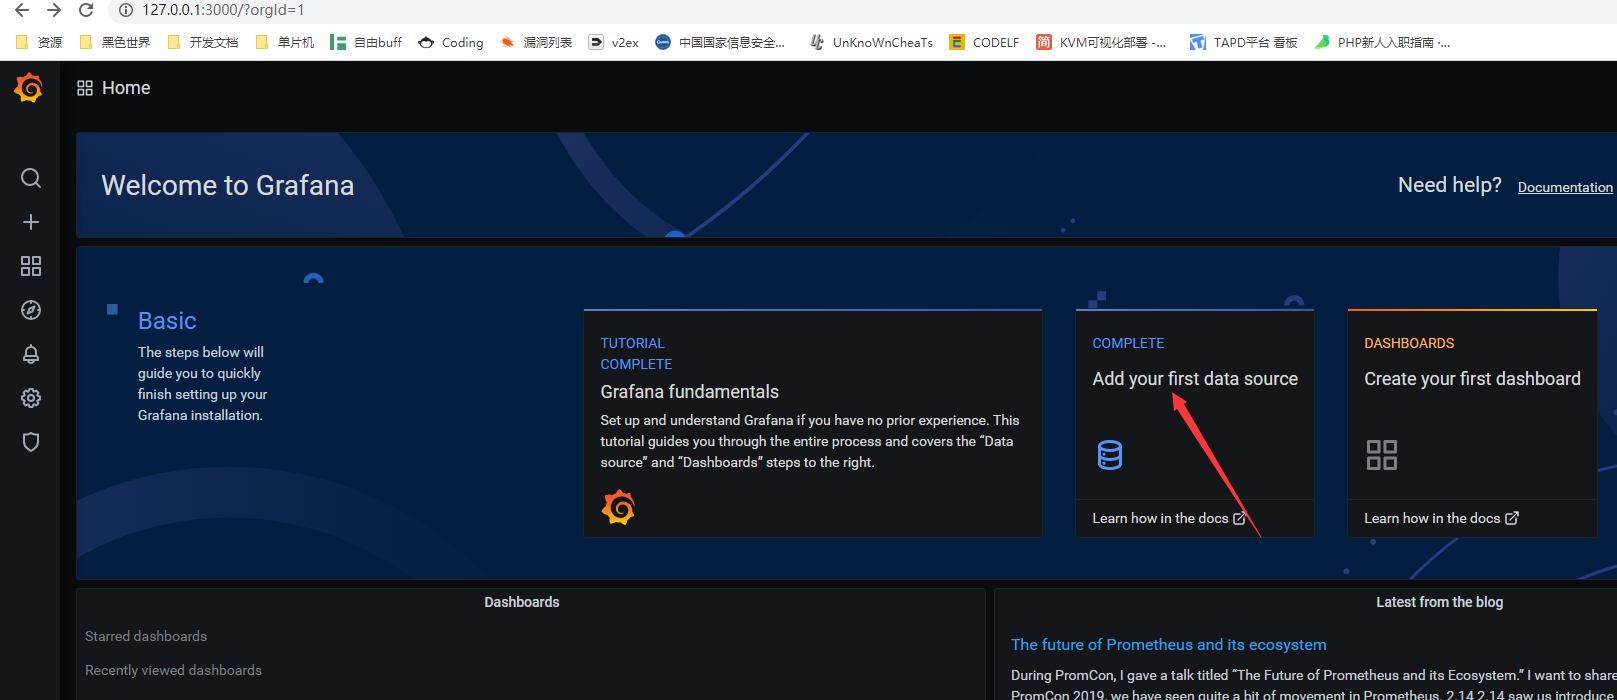Open the Explore compass icon
Viewport: 1617px width, 700px height.
(31, 310)
